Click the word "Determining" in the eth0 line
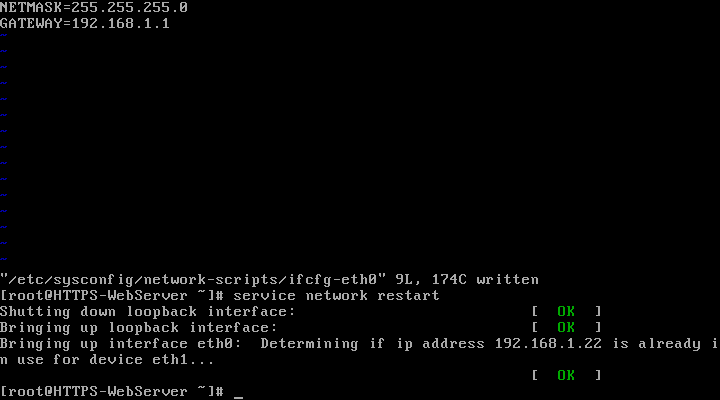Image resolution: width=720 pixels, height=400 pixels. [x=309, y=344]
